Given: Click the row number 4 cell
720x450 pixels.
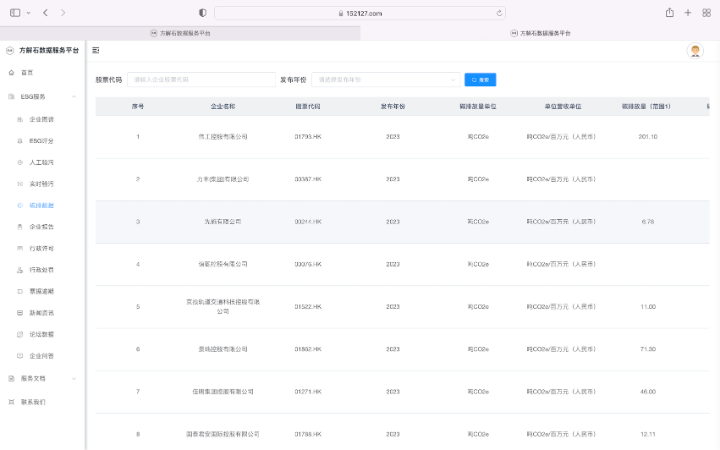Looking at the screenshot, I should pyautogui.click(x=138, y=264).
